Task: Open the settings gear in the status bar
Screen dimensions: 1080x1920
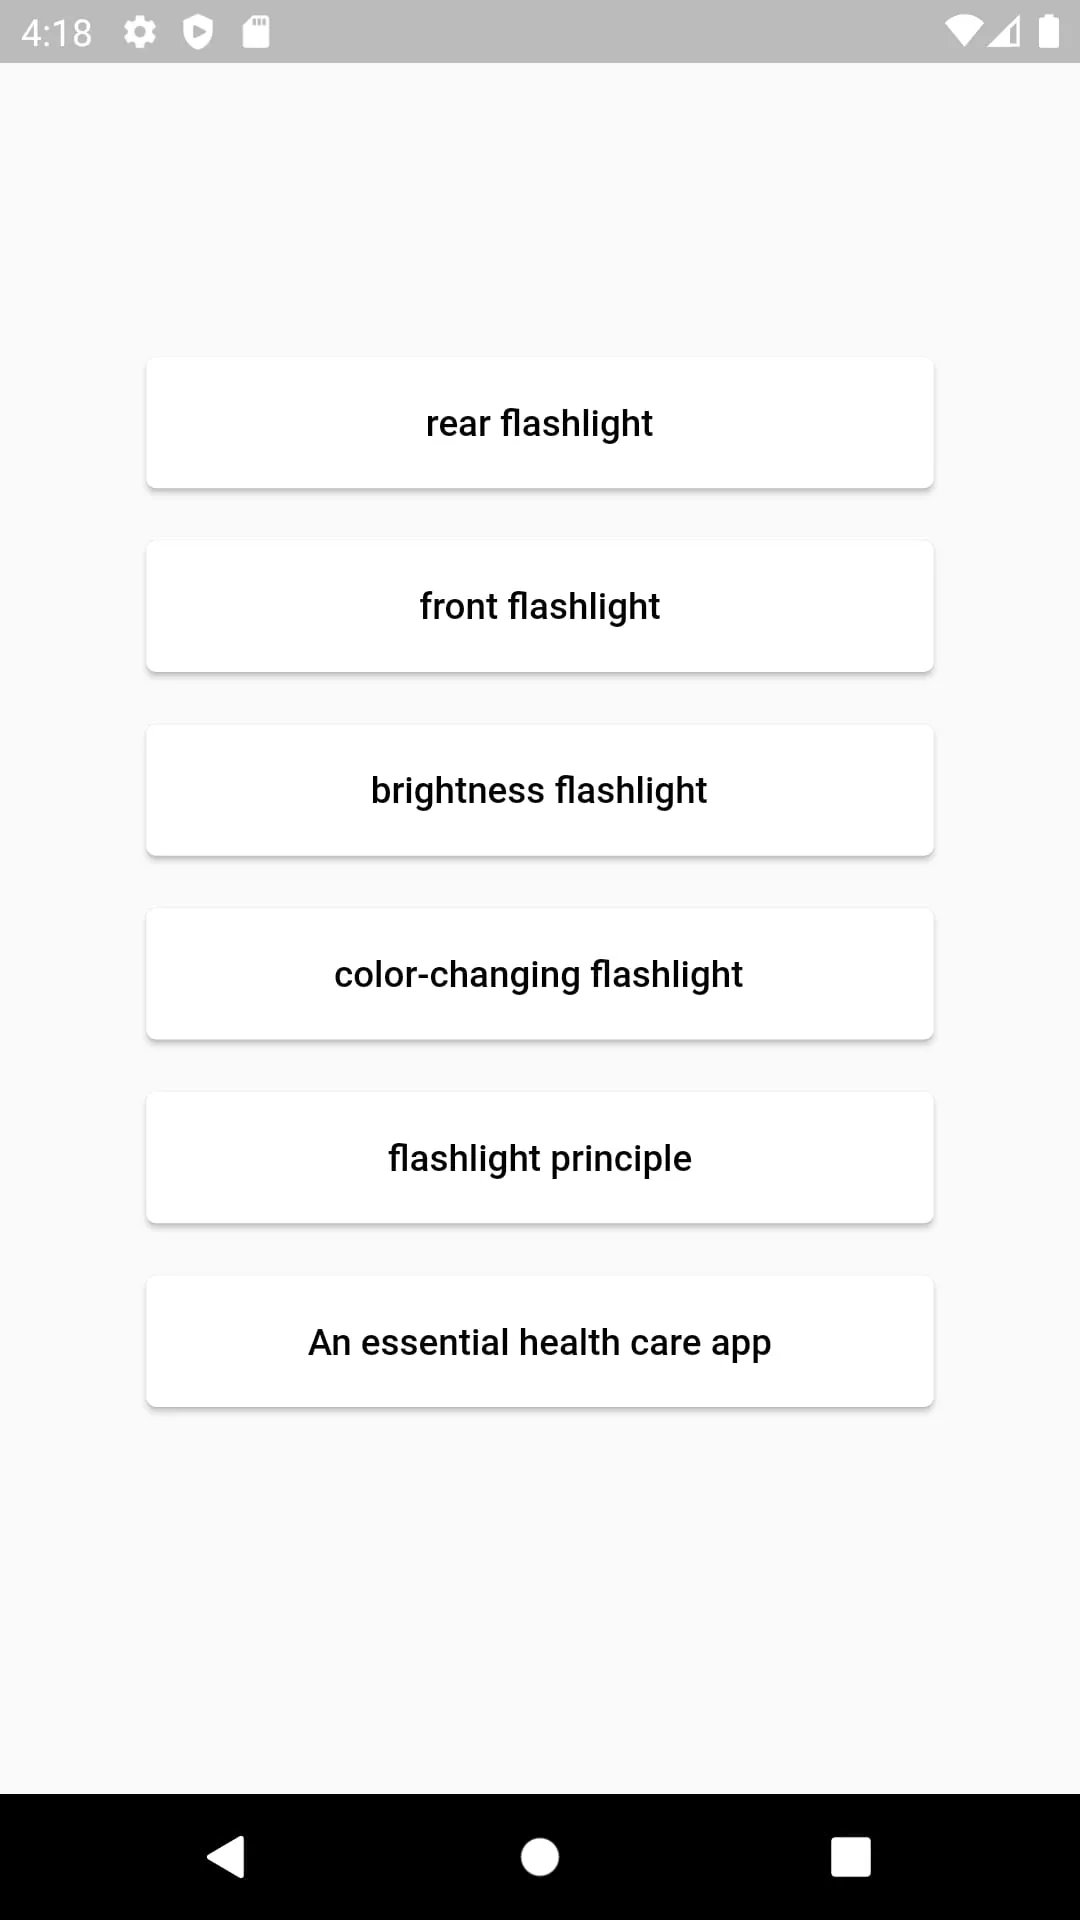Action: pyautogui.click(x=140, y=30)
